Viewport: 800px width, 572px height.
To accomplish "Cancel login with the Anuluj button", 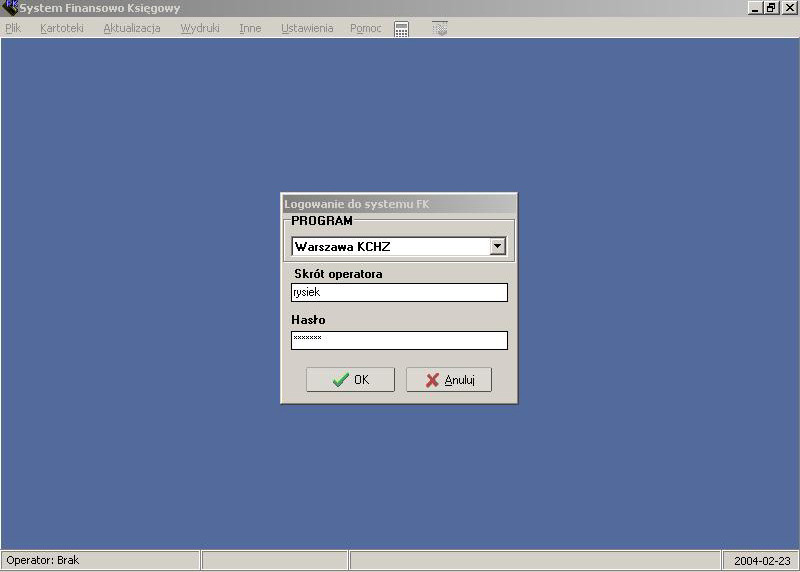I will point(449,380).
